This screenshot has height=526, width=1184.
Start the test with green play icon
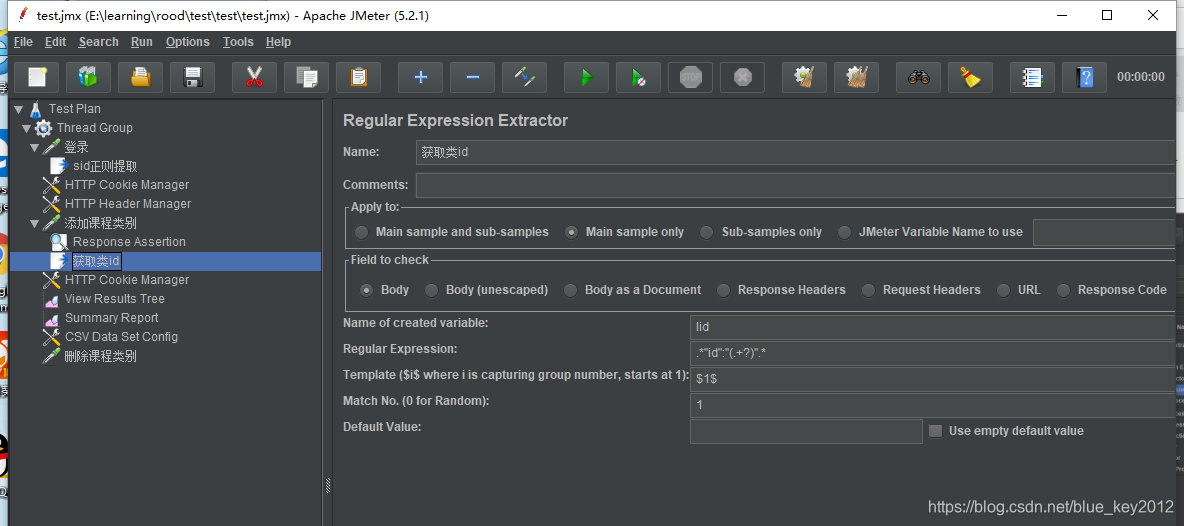pos(587,77)
